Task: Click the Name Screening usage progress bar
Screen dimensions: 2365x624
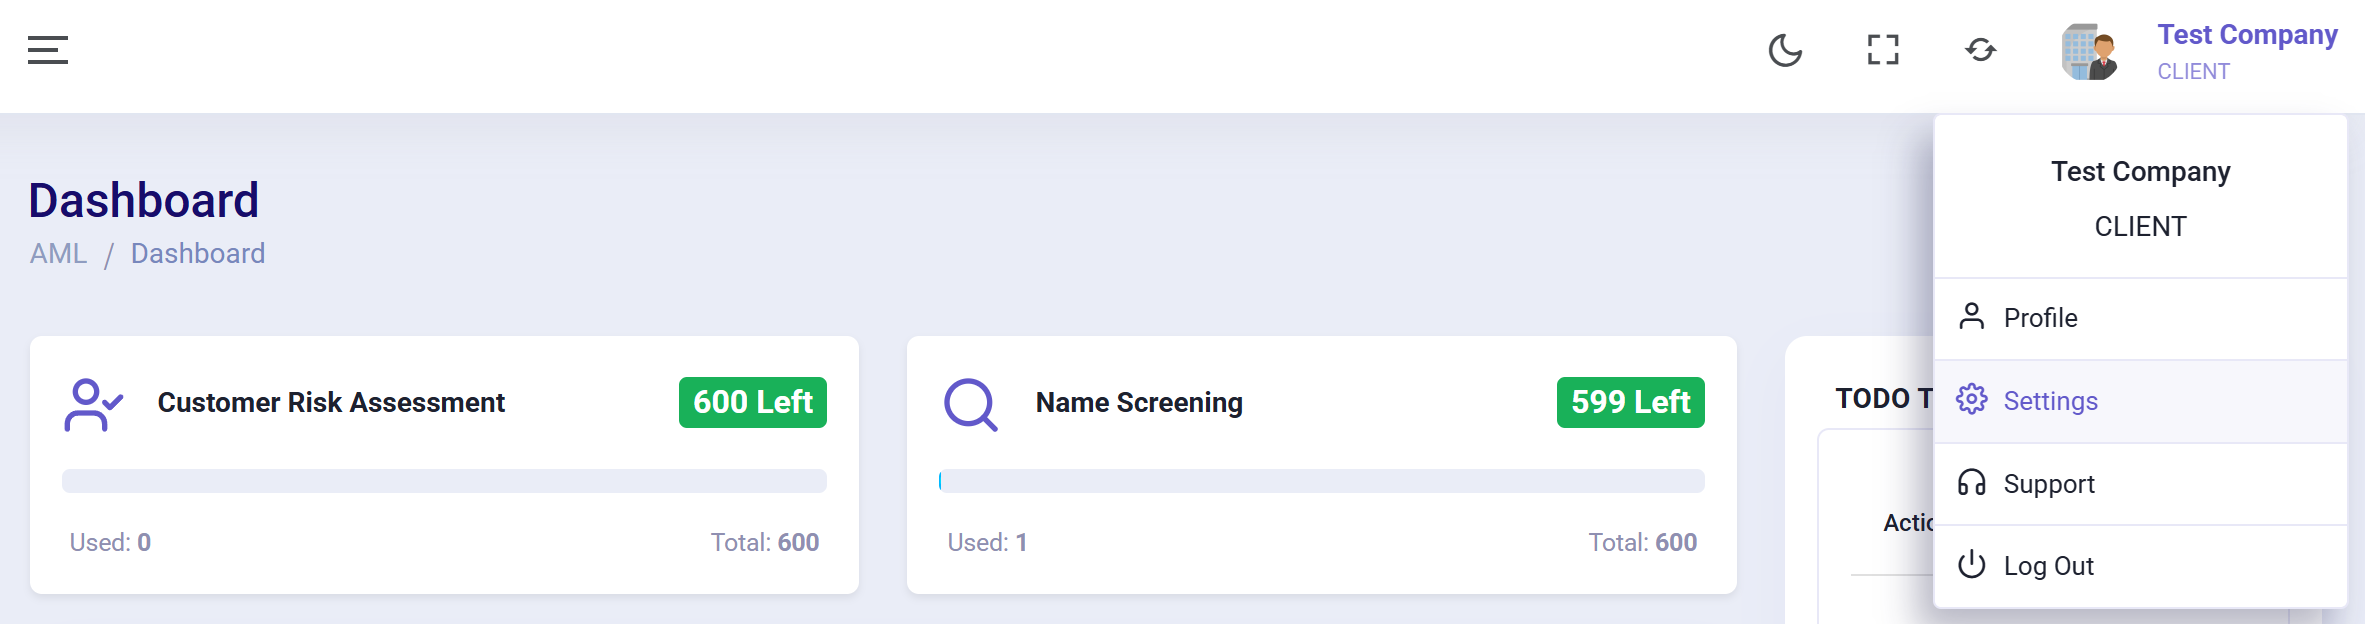Action: point(1322,481)
